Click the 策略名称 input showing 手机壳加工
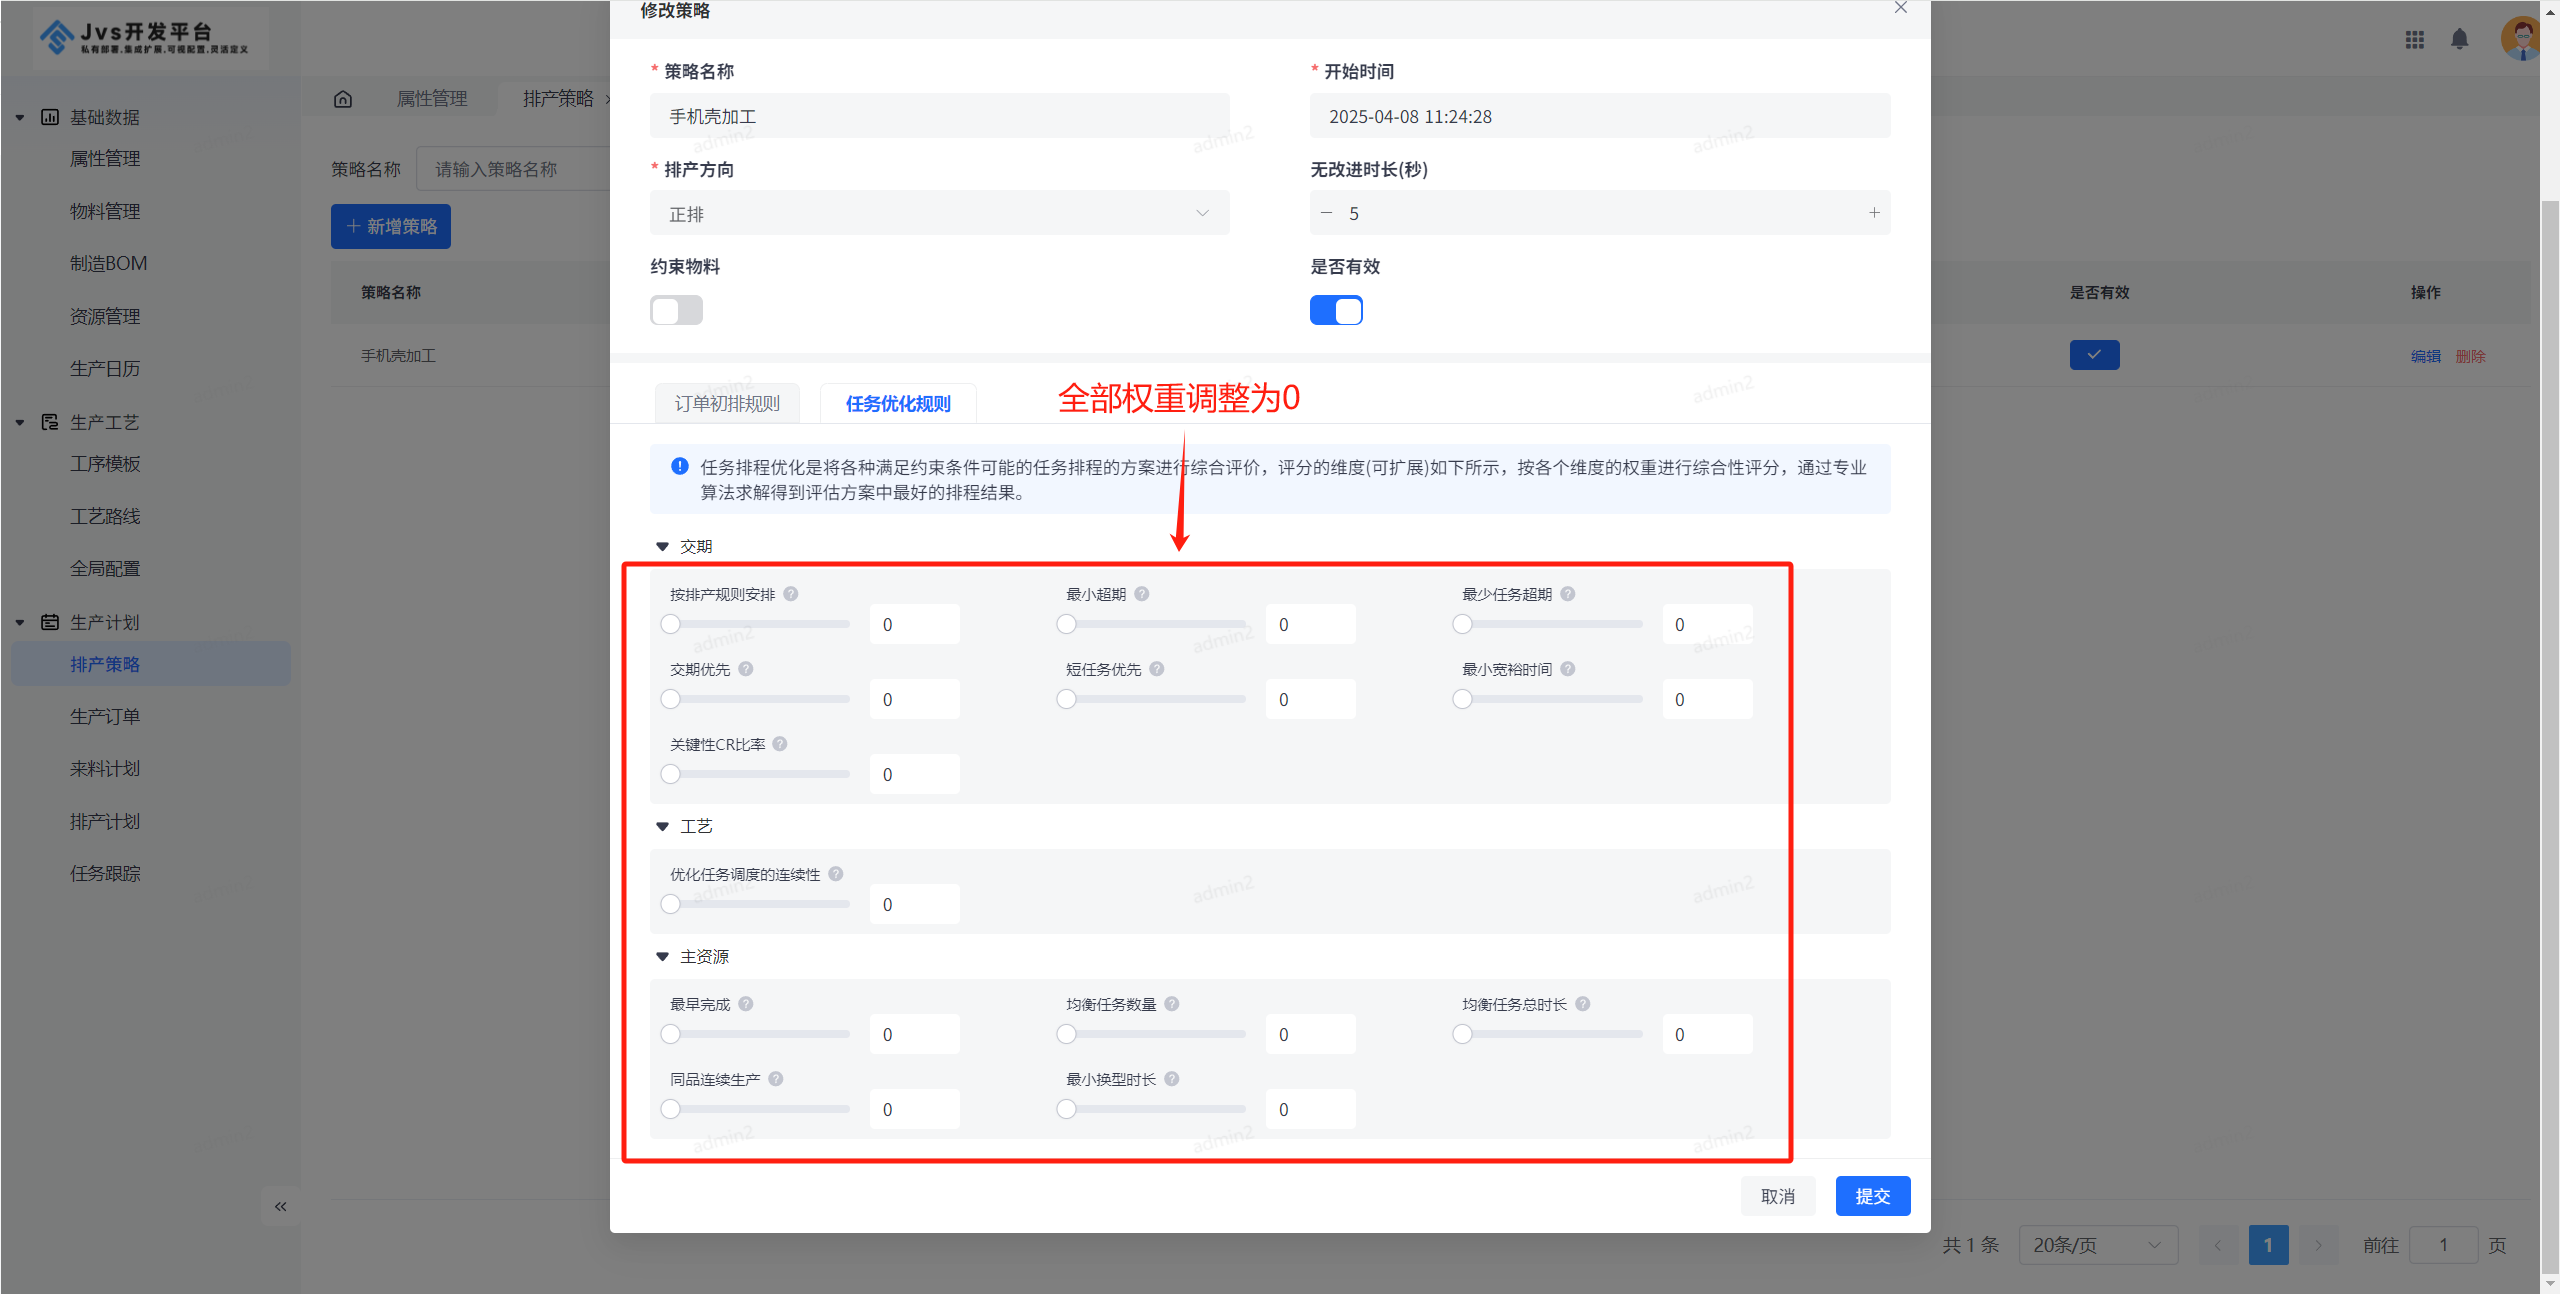The width and height of the screenshot is (2560, 1294). coord(939,115)
